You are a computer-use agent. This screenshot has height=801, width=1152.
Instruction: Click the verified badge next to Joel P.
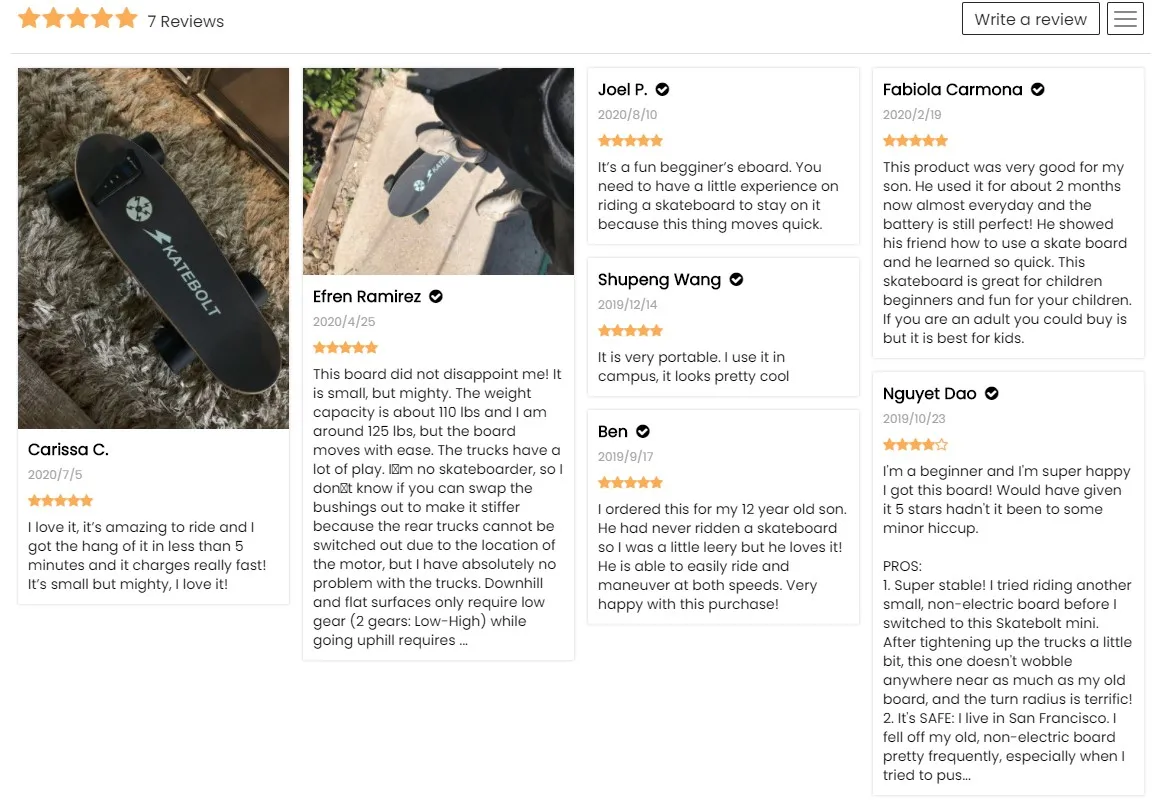click(x=662, y=90)
